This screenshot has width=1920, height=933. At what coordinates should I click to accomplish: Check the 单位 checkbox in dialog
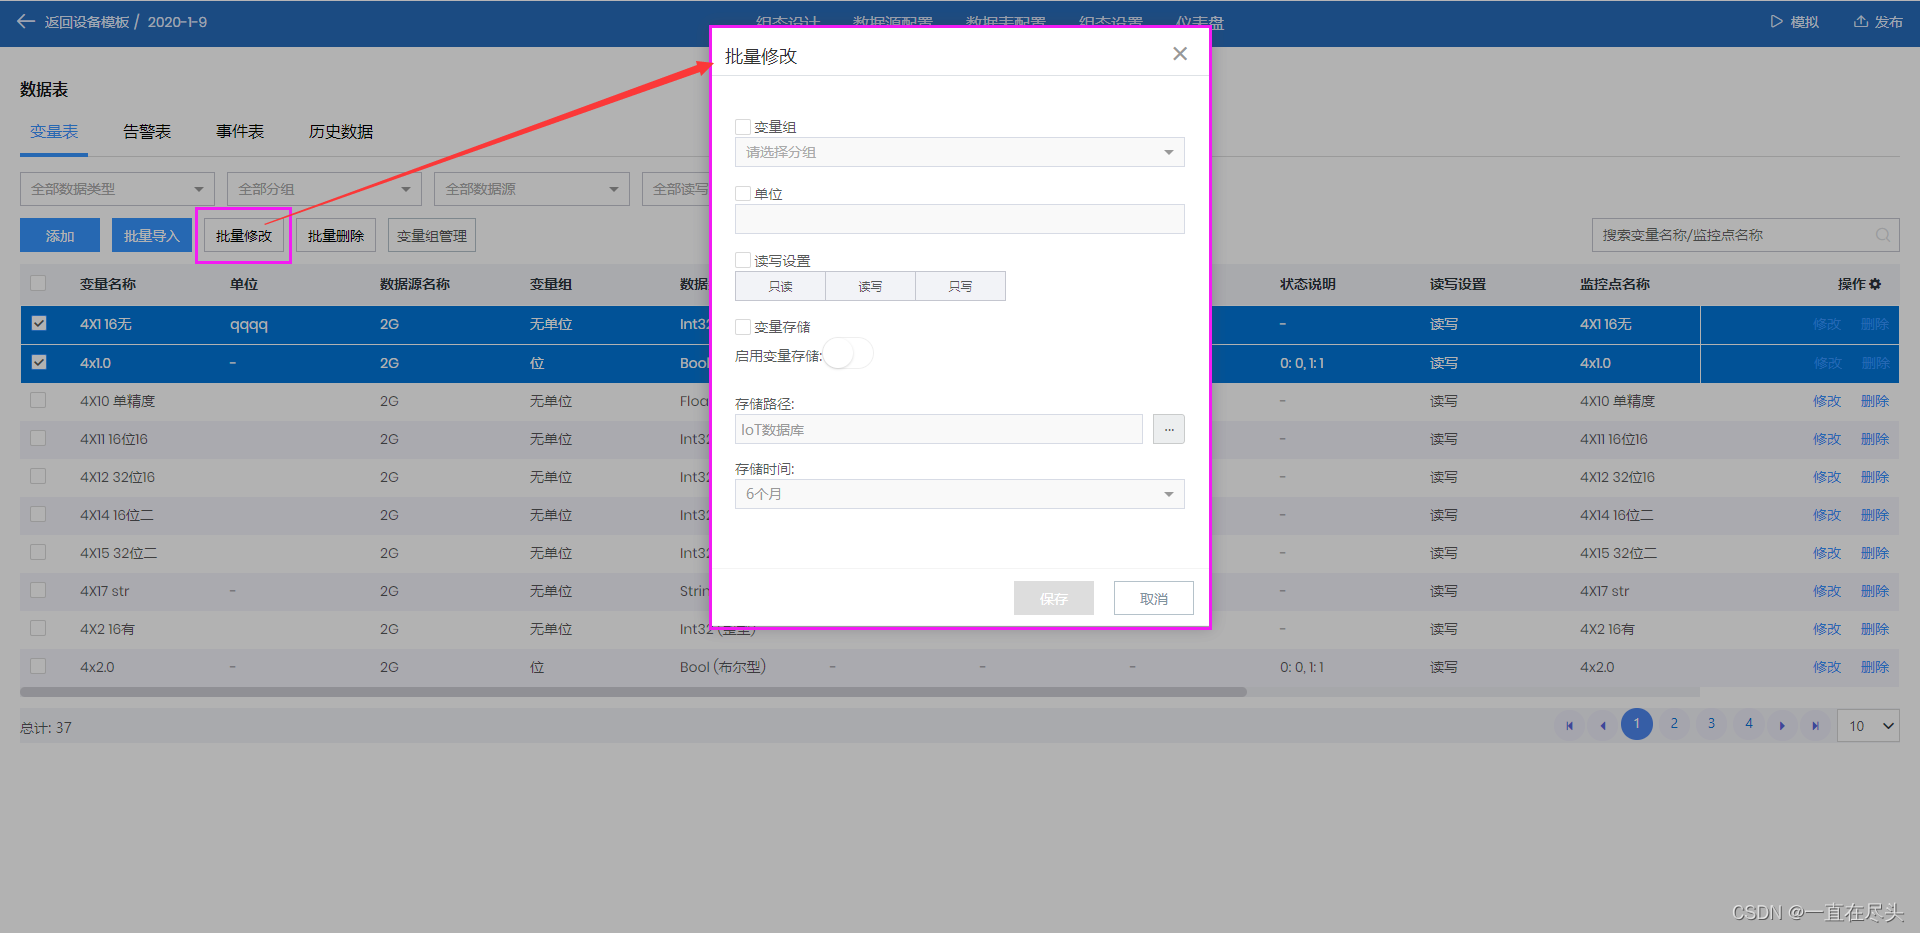tap(743, 194)
